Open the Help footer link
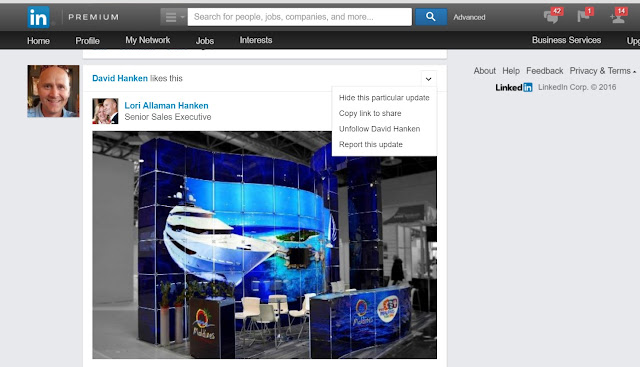 coord(511,71)
